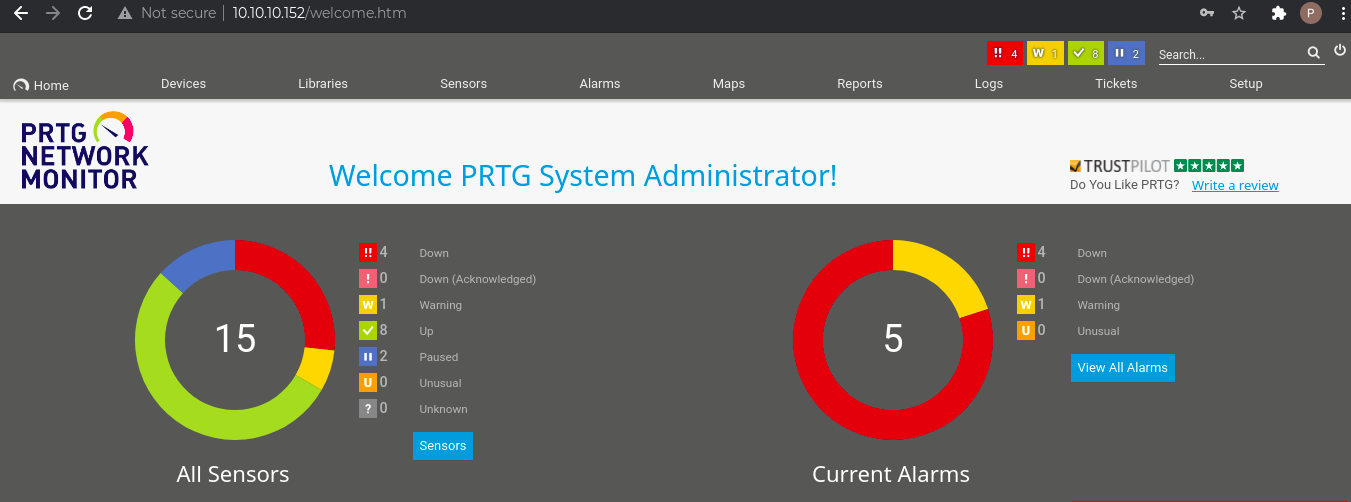
Task: Click the browser back arrow
Action: [x=20, y=13]
